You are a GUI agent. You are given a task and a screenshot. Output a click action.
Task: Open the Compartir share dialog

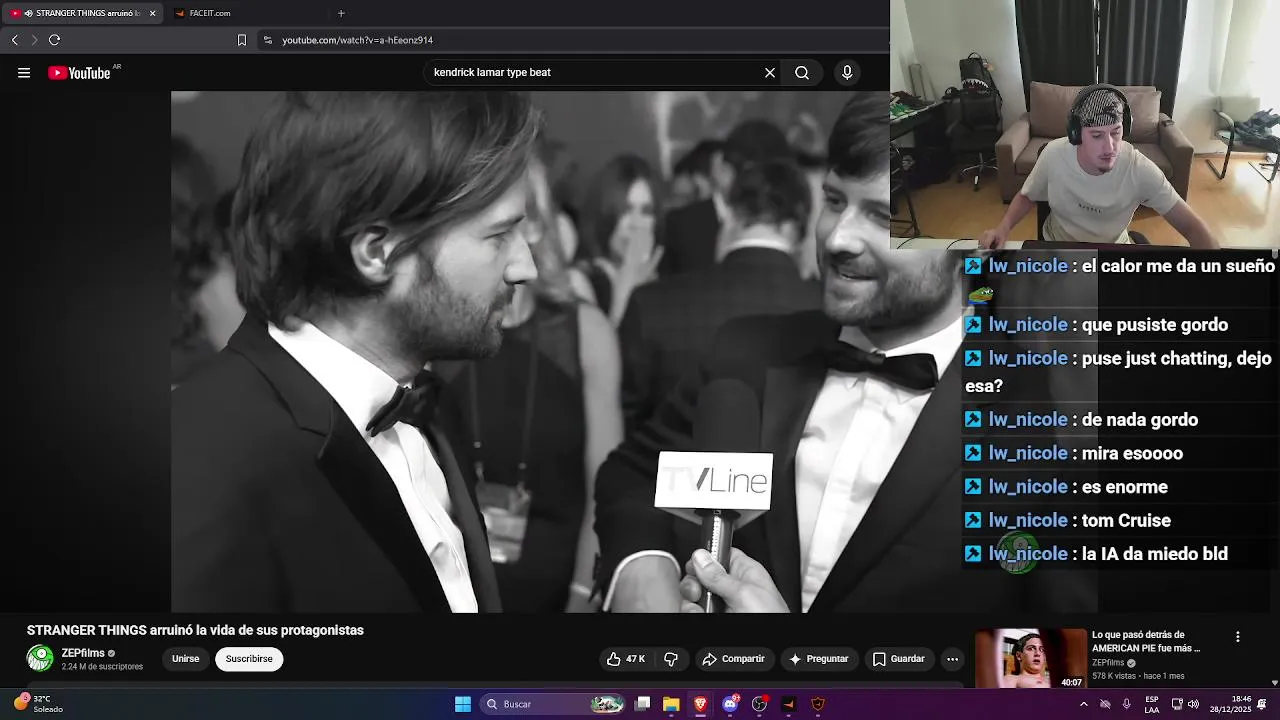(x=734, y=659)
